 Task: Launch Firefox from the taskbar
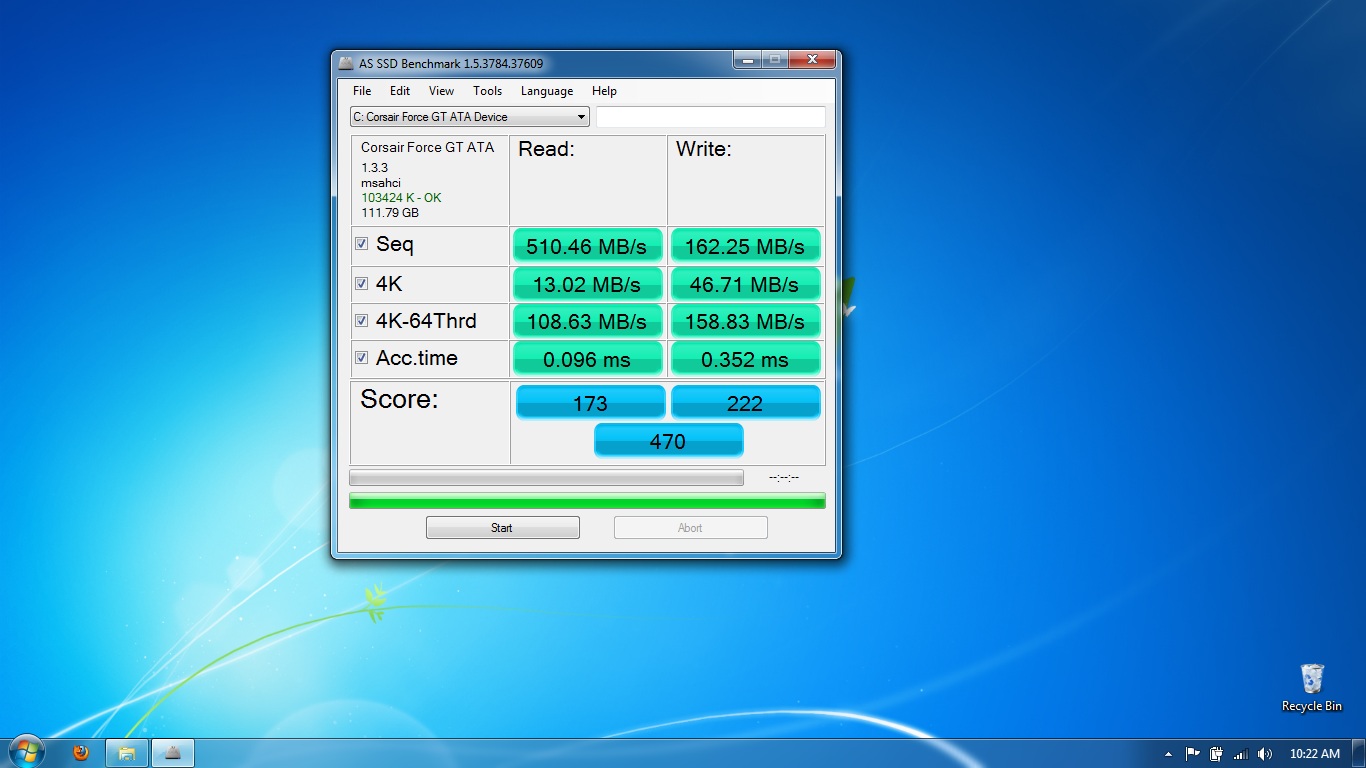tap(81, 753)
